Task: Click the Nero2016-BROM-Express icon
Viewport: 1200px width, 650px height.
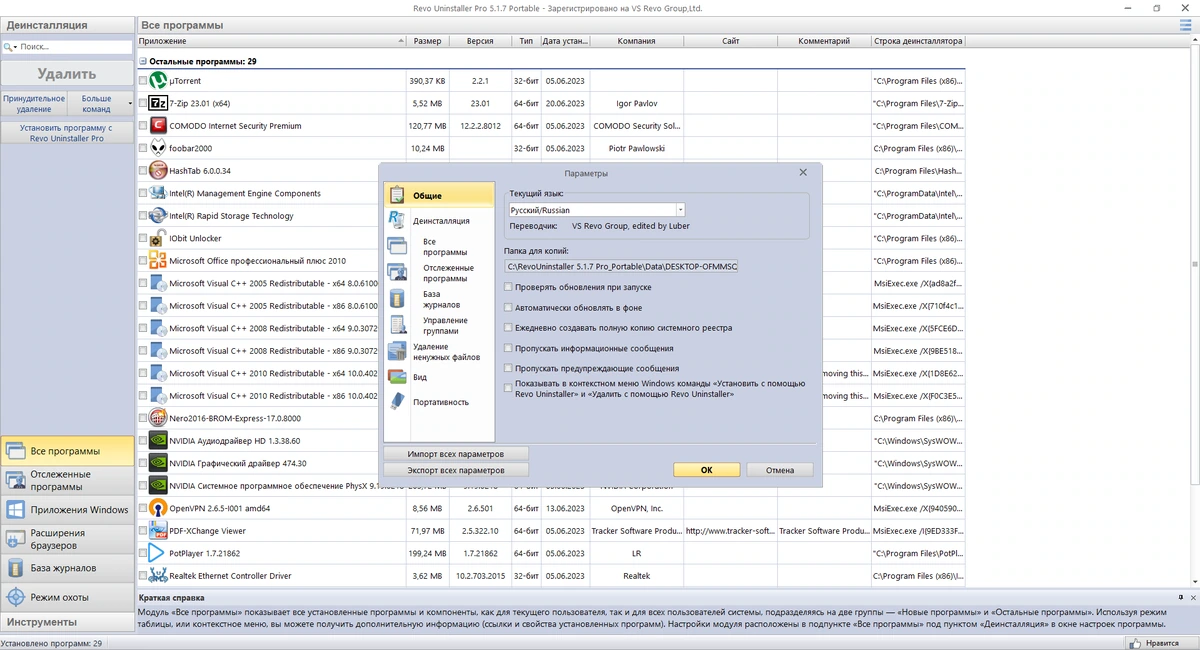Action: [157, 418]
